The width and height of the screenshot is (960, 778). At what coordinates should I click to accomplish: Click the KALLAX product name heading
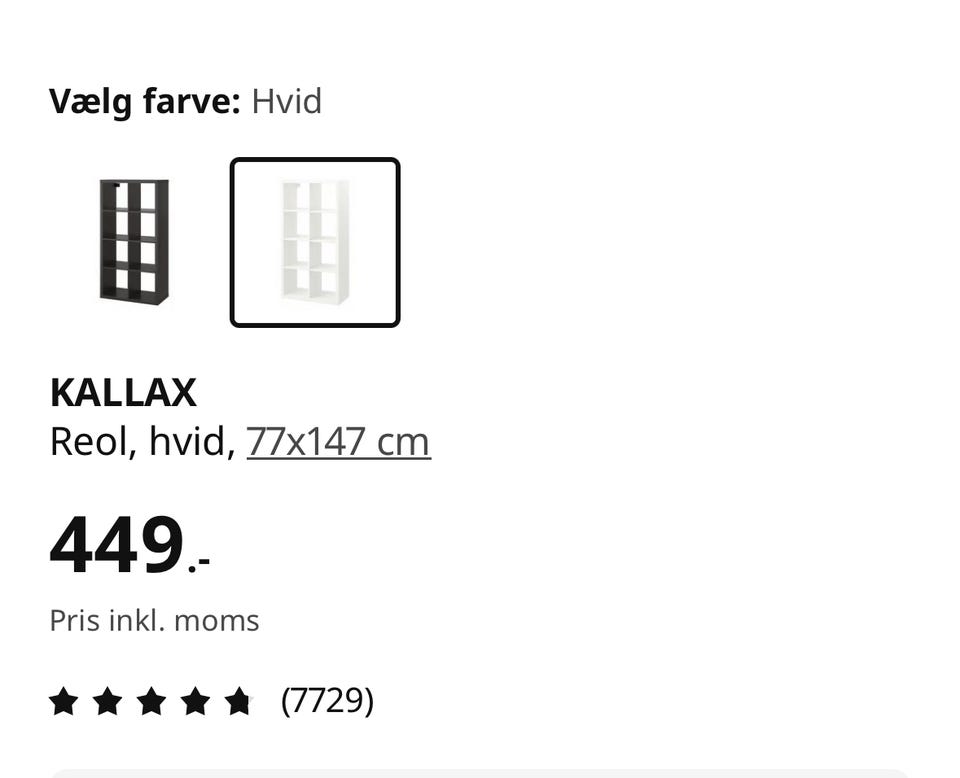pos(123,393)
